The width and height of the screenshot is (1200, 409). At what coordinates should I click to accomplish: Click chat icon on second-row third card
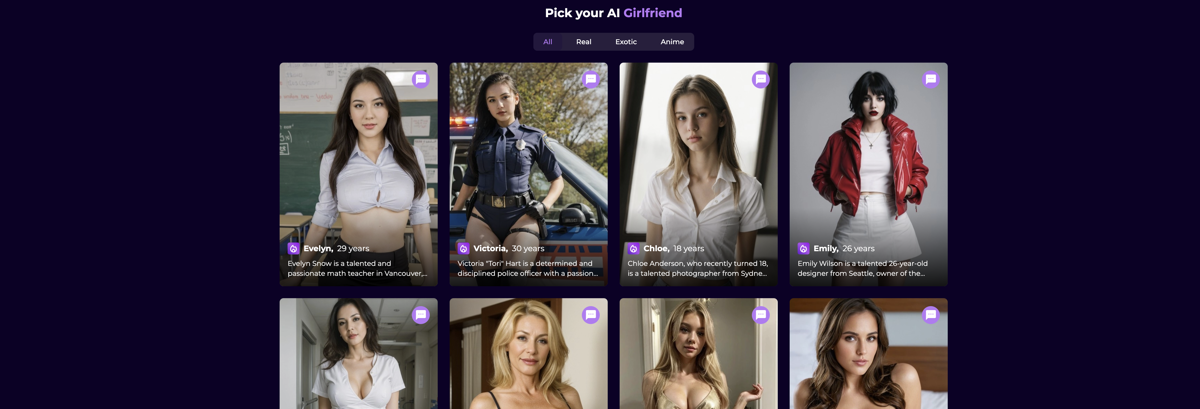(x=761, y=314)
